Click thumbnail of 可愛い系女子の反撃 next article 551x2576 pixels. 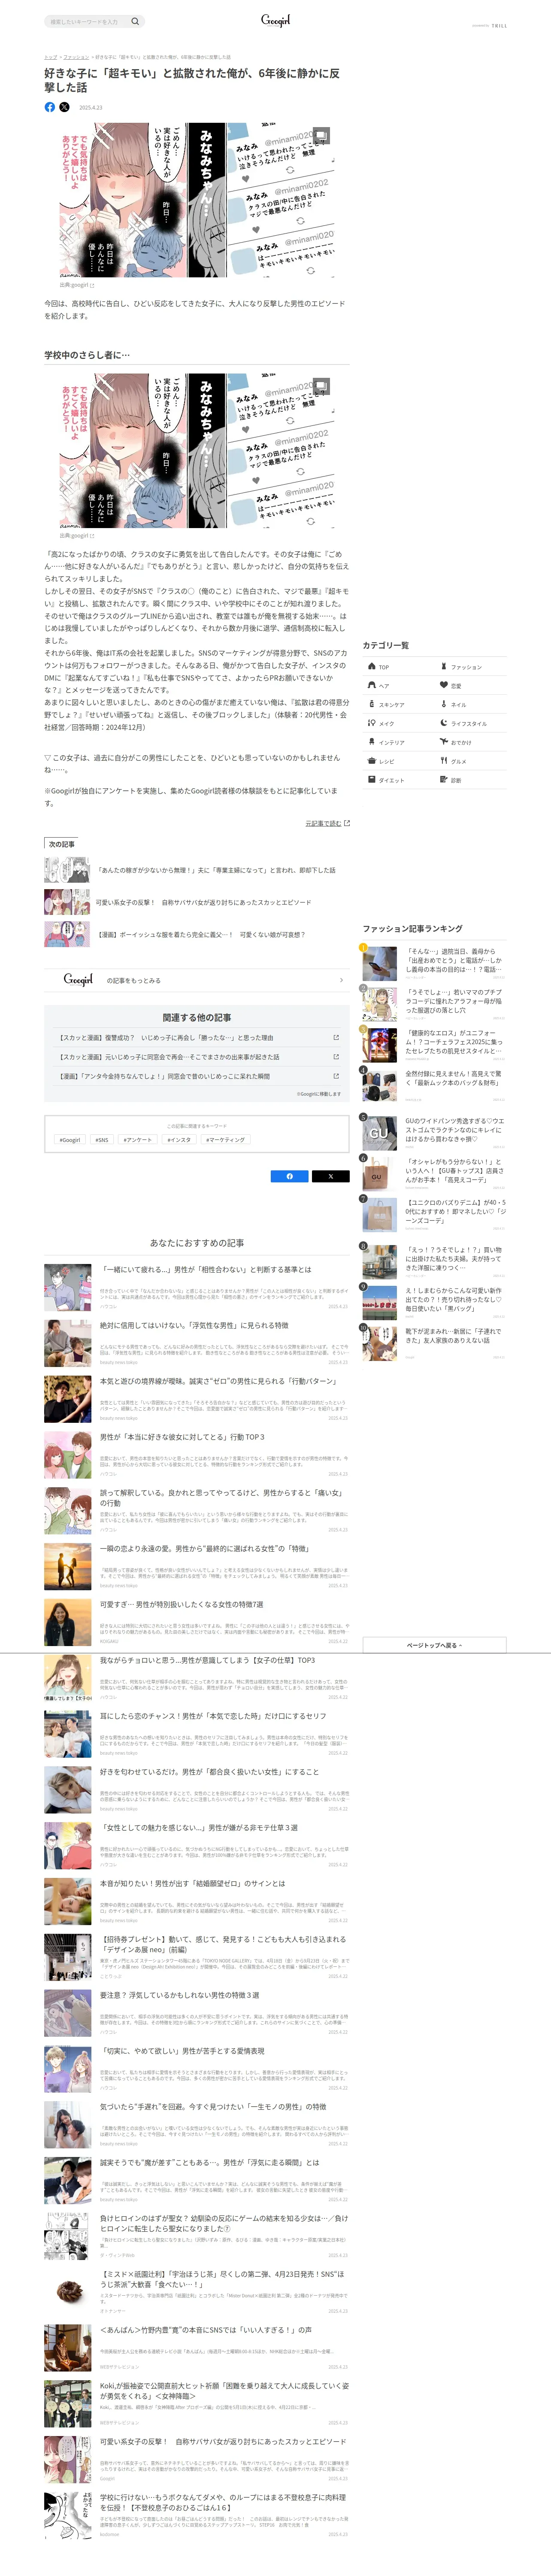tap(66, 902)
